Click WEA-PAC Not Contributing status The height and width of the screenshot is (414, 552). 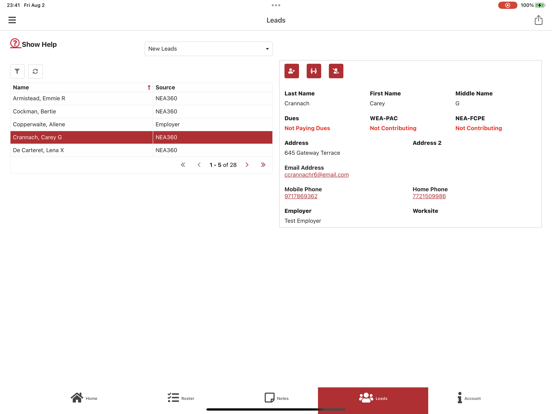393,128
